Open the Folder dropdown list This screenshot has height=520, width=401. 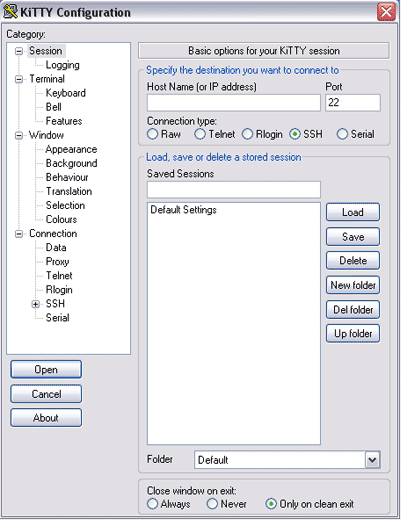(372, 460)
